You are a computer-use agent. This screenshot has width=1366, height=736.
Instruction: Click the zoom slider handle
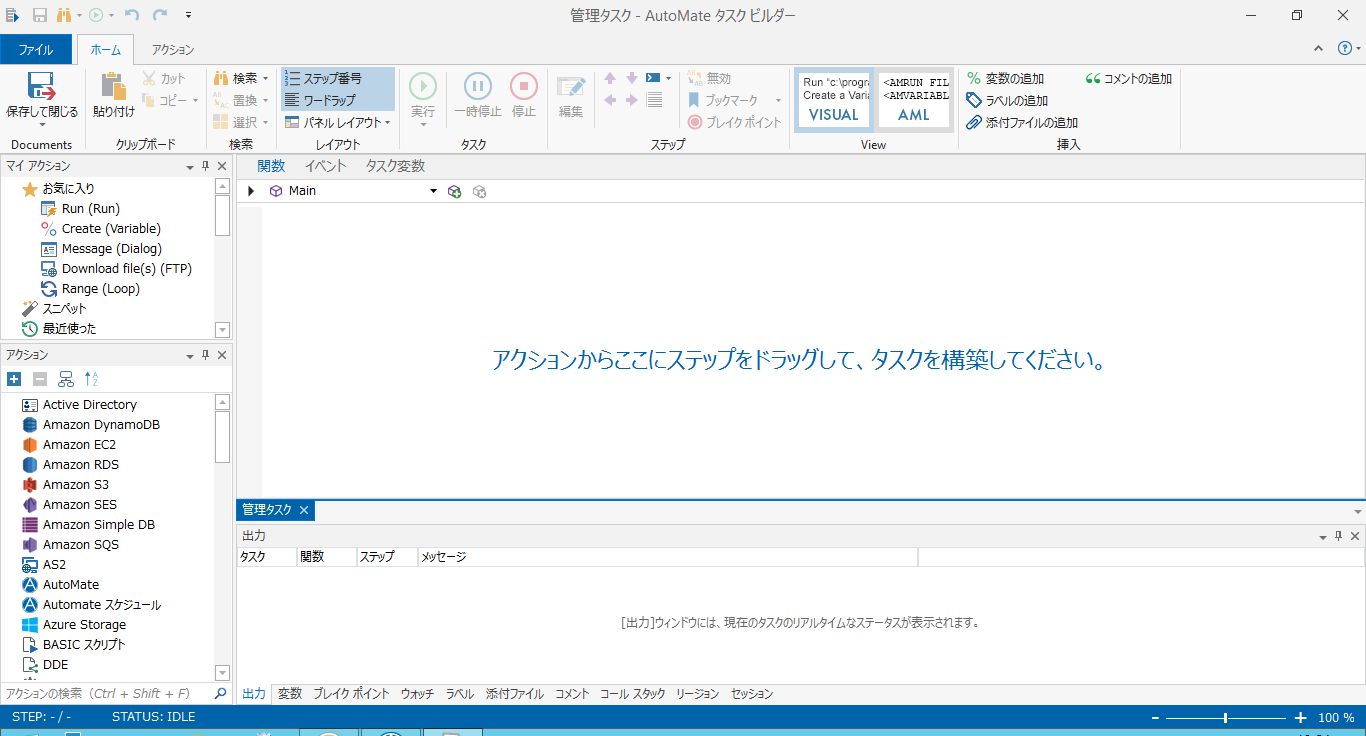pyautogui.click(x=1225, y=717)
